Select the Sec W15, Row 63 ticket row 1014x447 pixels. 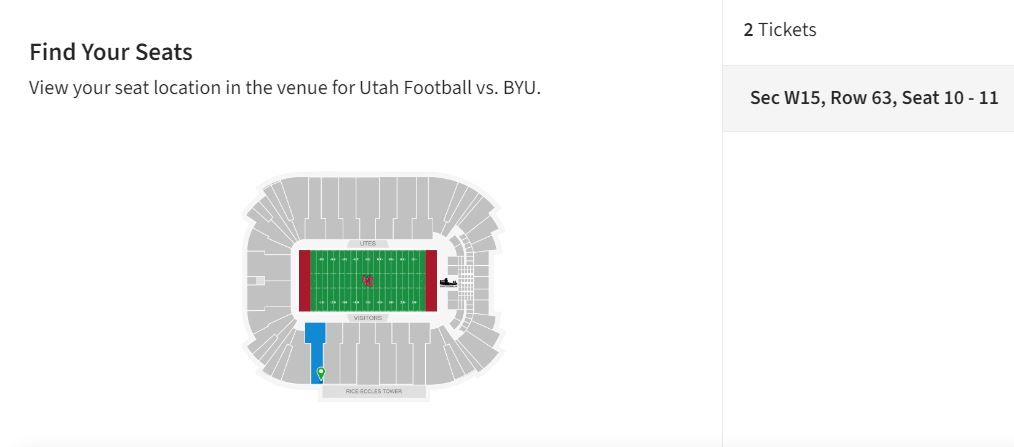pos(873,98)
